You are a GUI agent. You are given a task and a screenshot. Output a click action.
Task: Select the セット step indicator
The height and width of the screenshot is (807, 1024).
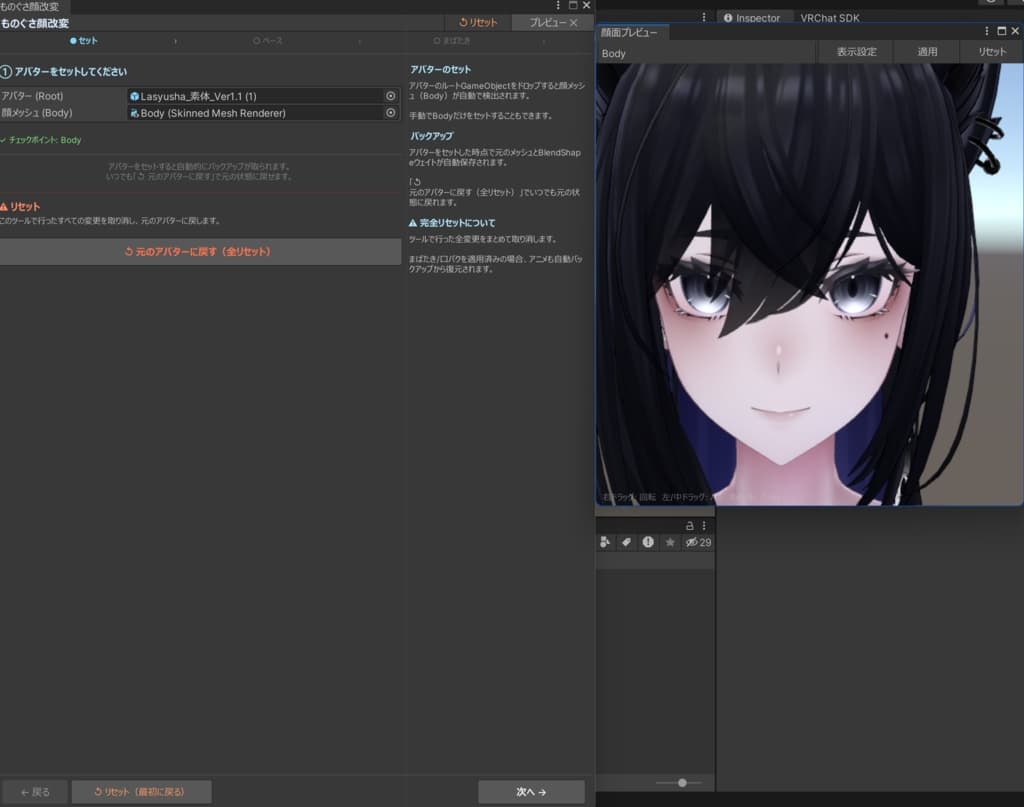pos(84,40)
